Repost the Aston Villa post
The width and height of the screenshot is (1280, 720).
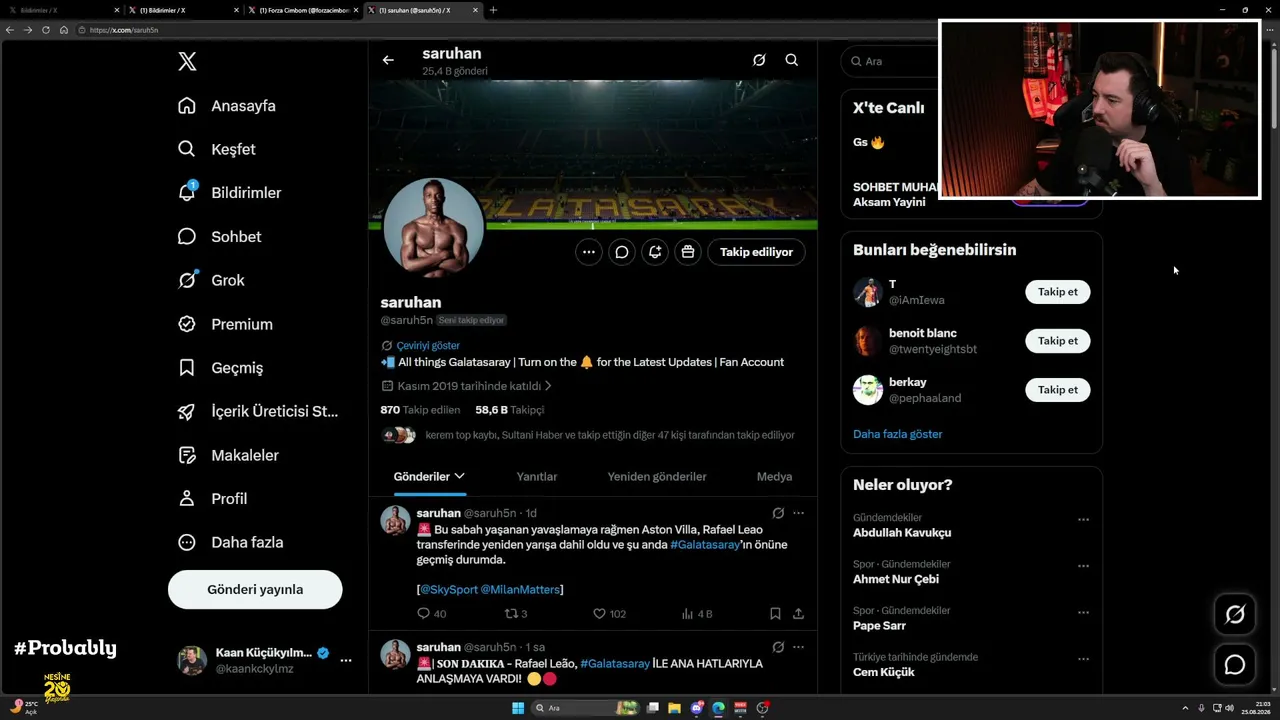pyautogui.click(x=516, y=614)
